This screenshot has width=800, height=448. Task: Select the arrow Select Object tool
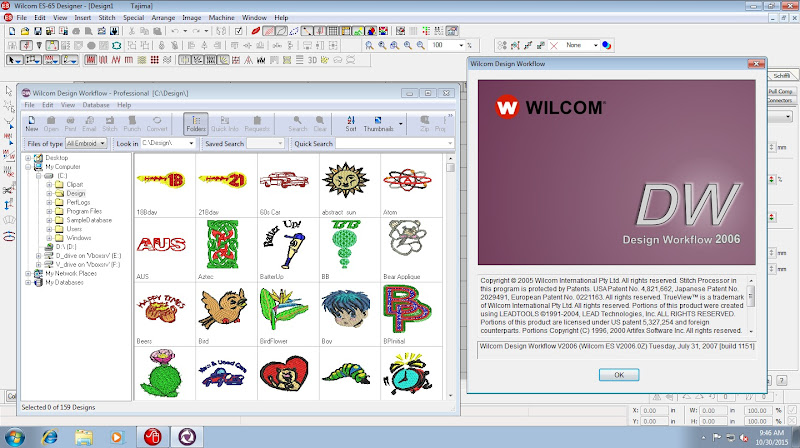(14, 60)
